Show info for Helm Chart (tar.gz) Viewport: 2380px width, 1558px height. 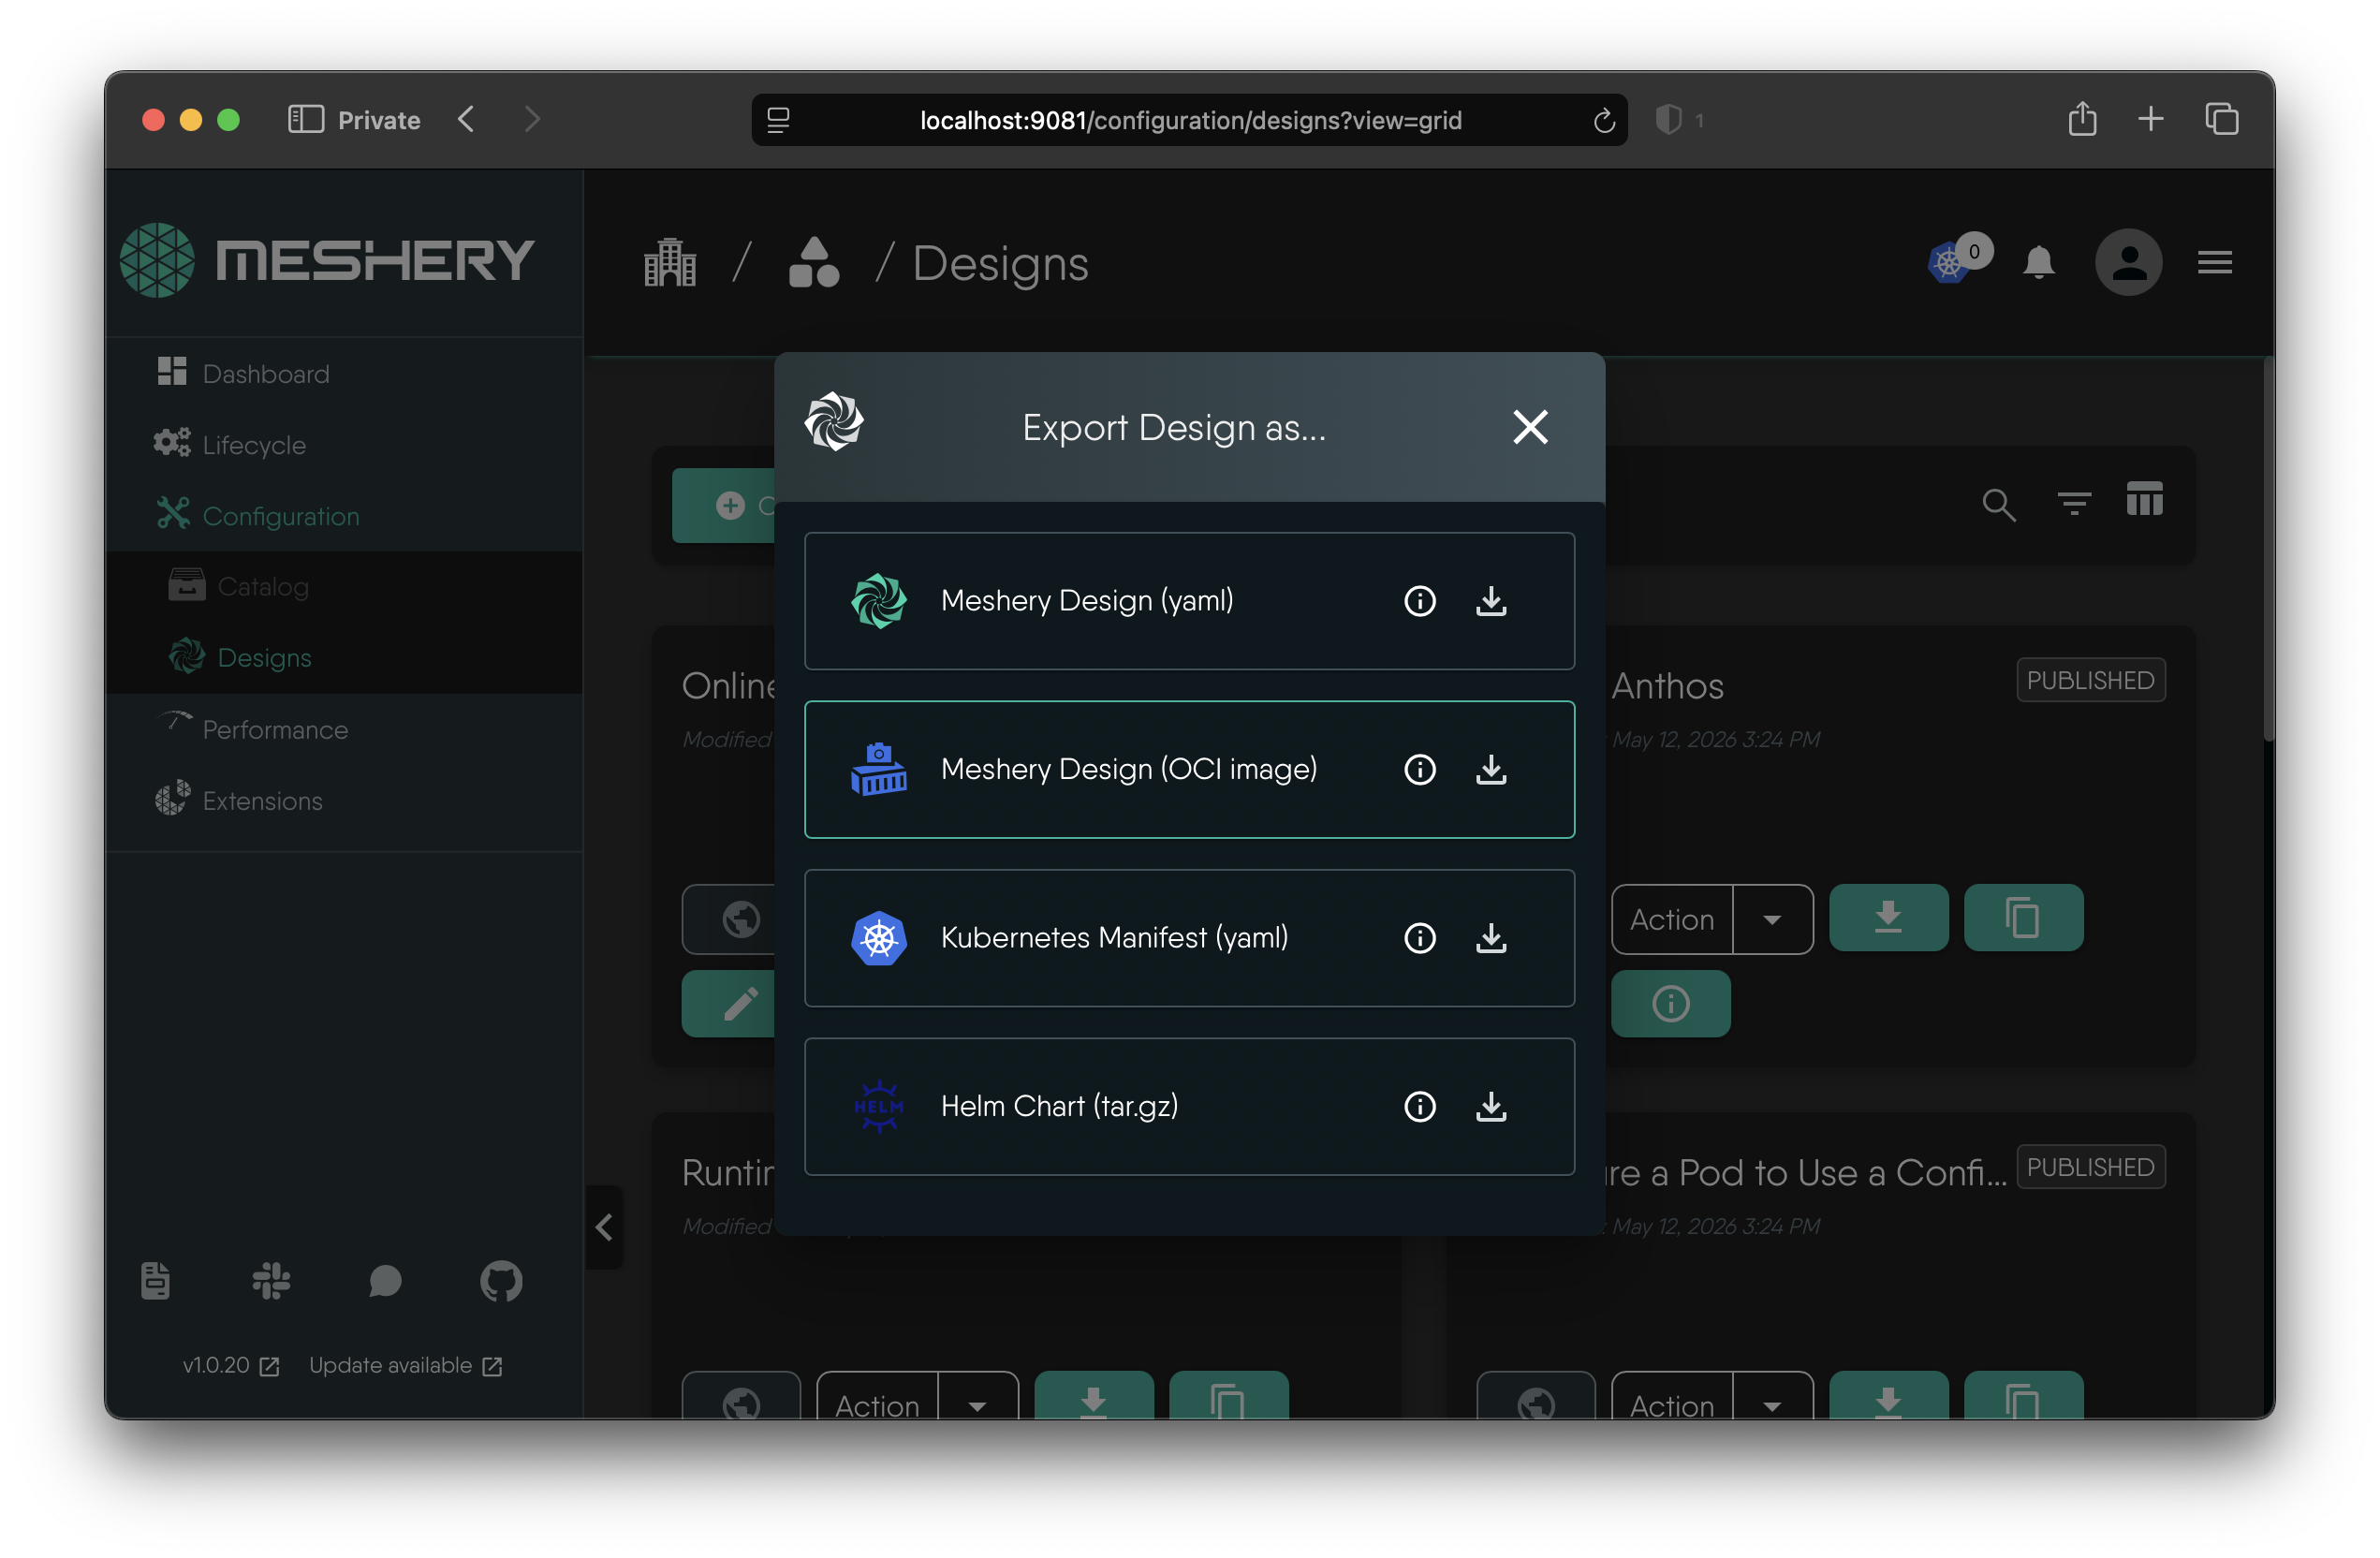pyautogui.click(x=1420, y=1106)
